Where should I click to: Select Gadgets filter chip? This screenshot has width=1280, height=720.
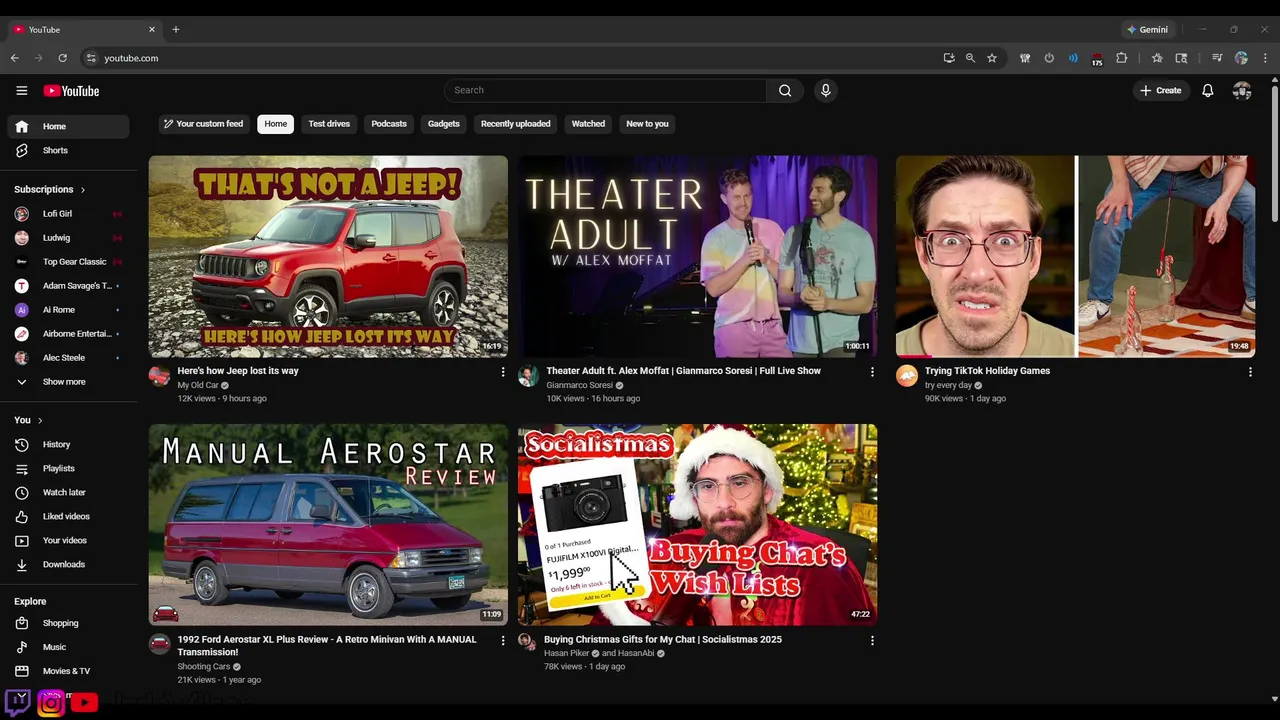point(444,124)
